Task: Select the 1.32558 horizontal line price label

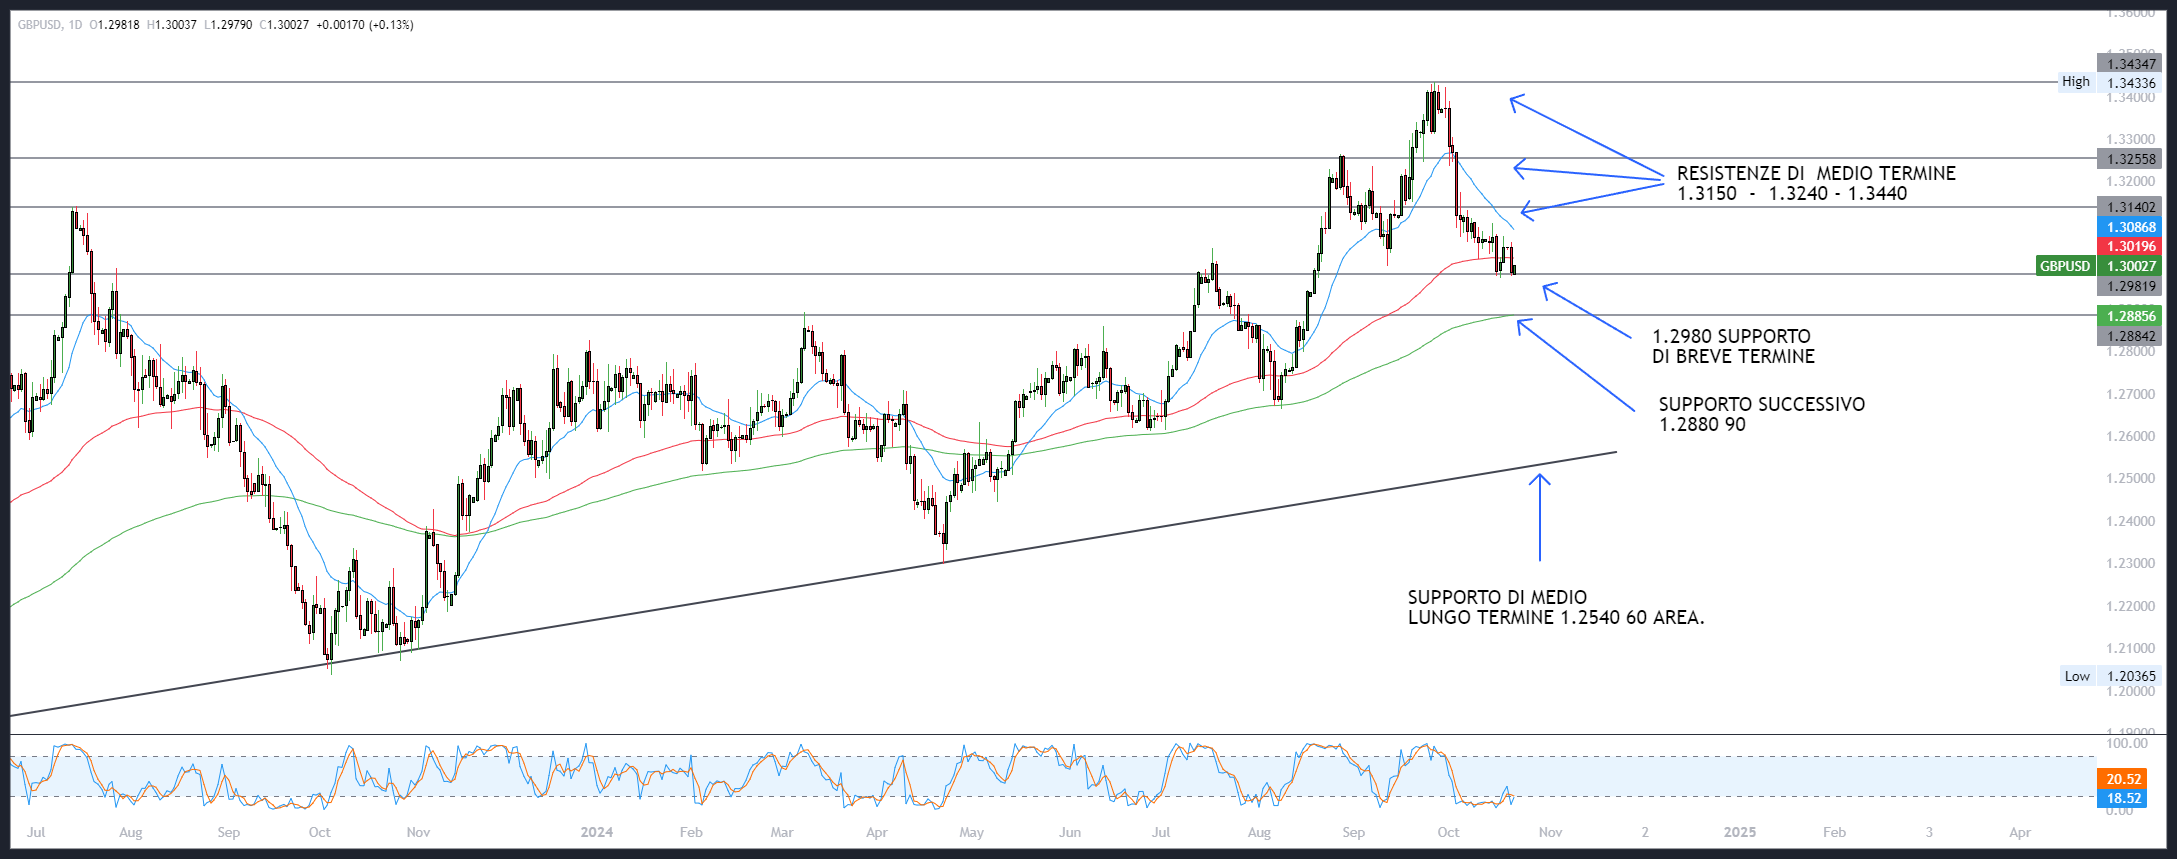Action: (x=2131, y=159)
